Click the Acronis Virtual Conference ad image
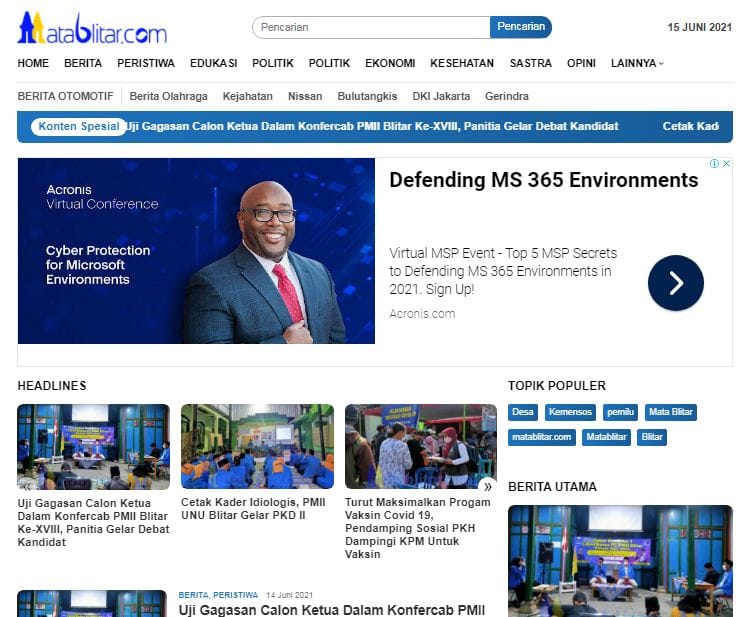 196,251
